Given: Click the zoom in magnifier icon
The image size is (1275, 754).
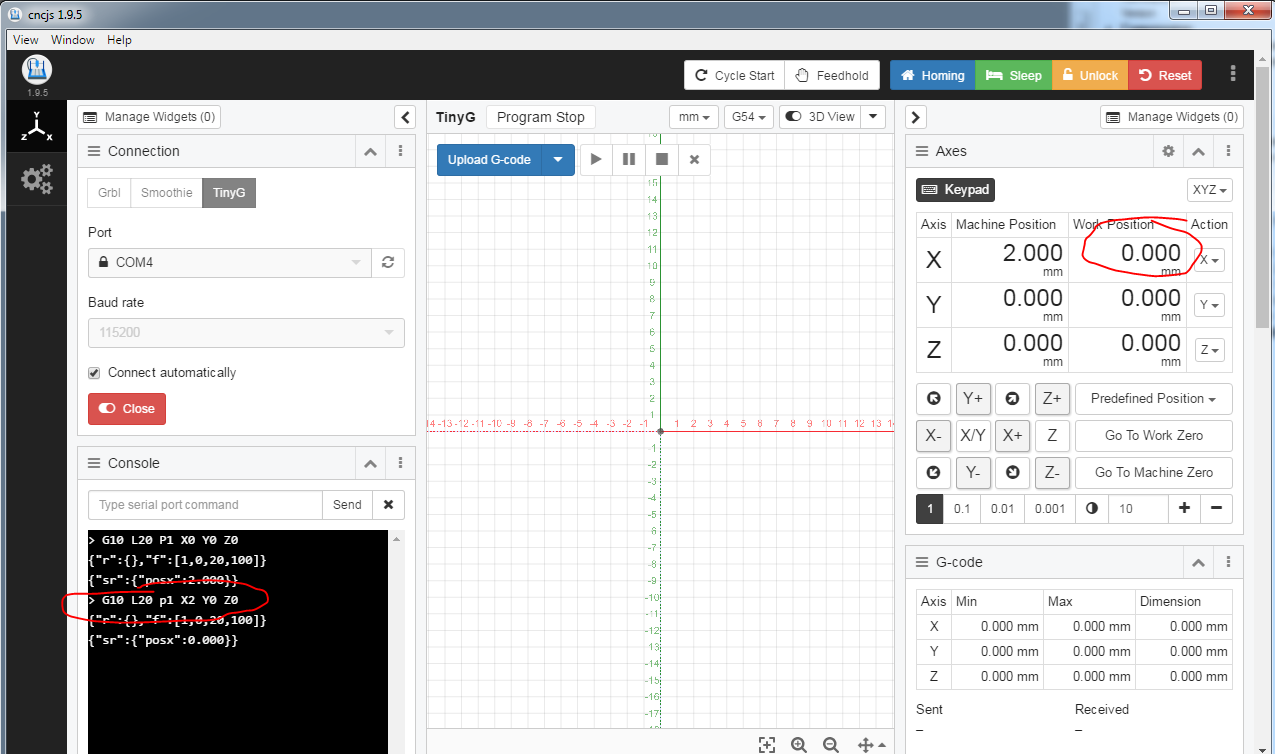Looking at the screenshot, I should pyautogui.click(x=798, y=744).
